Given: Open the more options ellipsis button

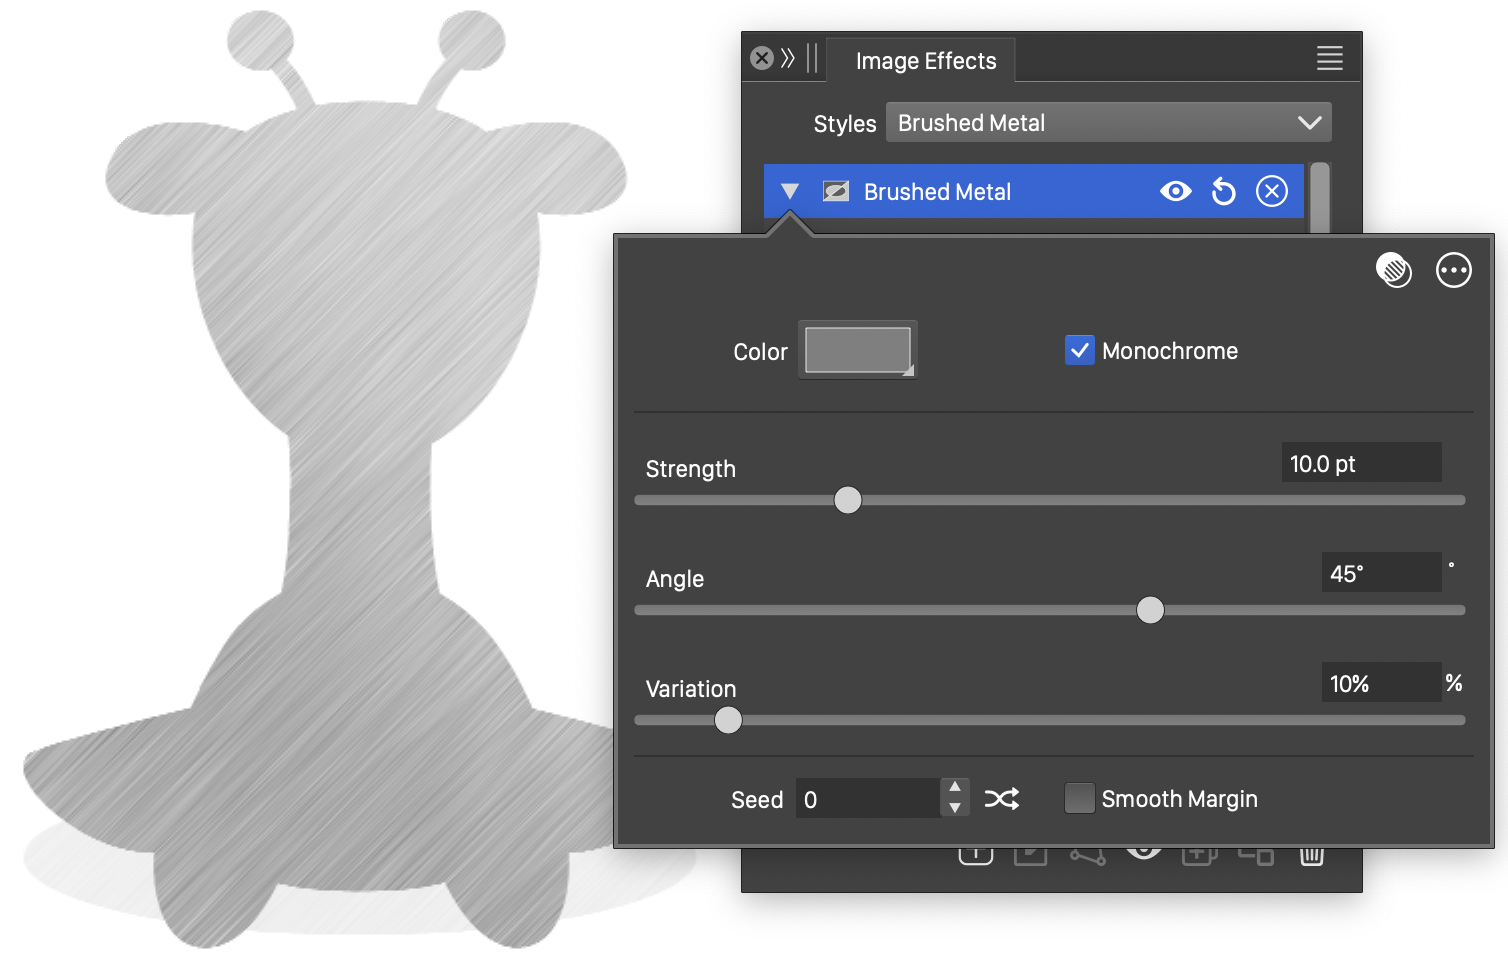Looking at the screenshot, I should pyautogui.click(x=1453, y=270).
